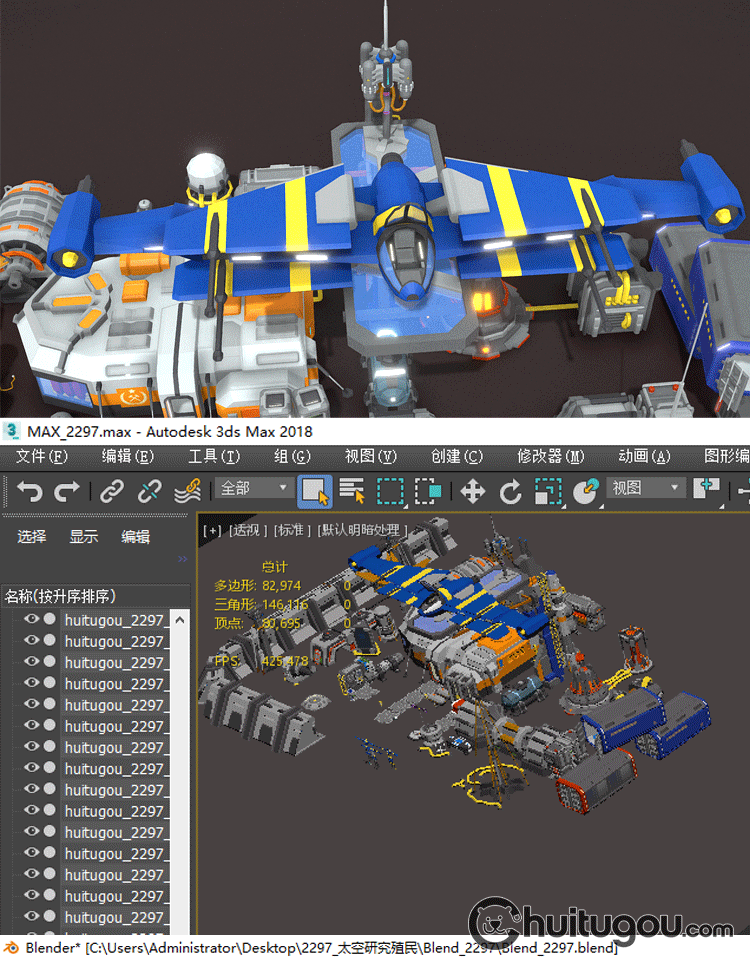Image resolution: width=750 pixels, height=960 pixels.
Task: Toggle the eye of the third huitugou_2297 object
Action: [x=31, y=662]
